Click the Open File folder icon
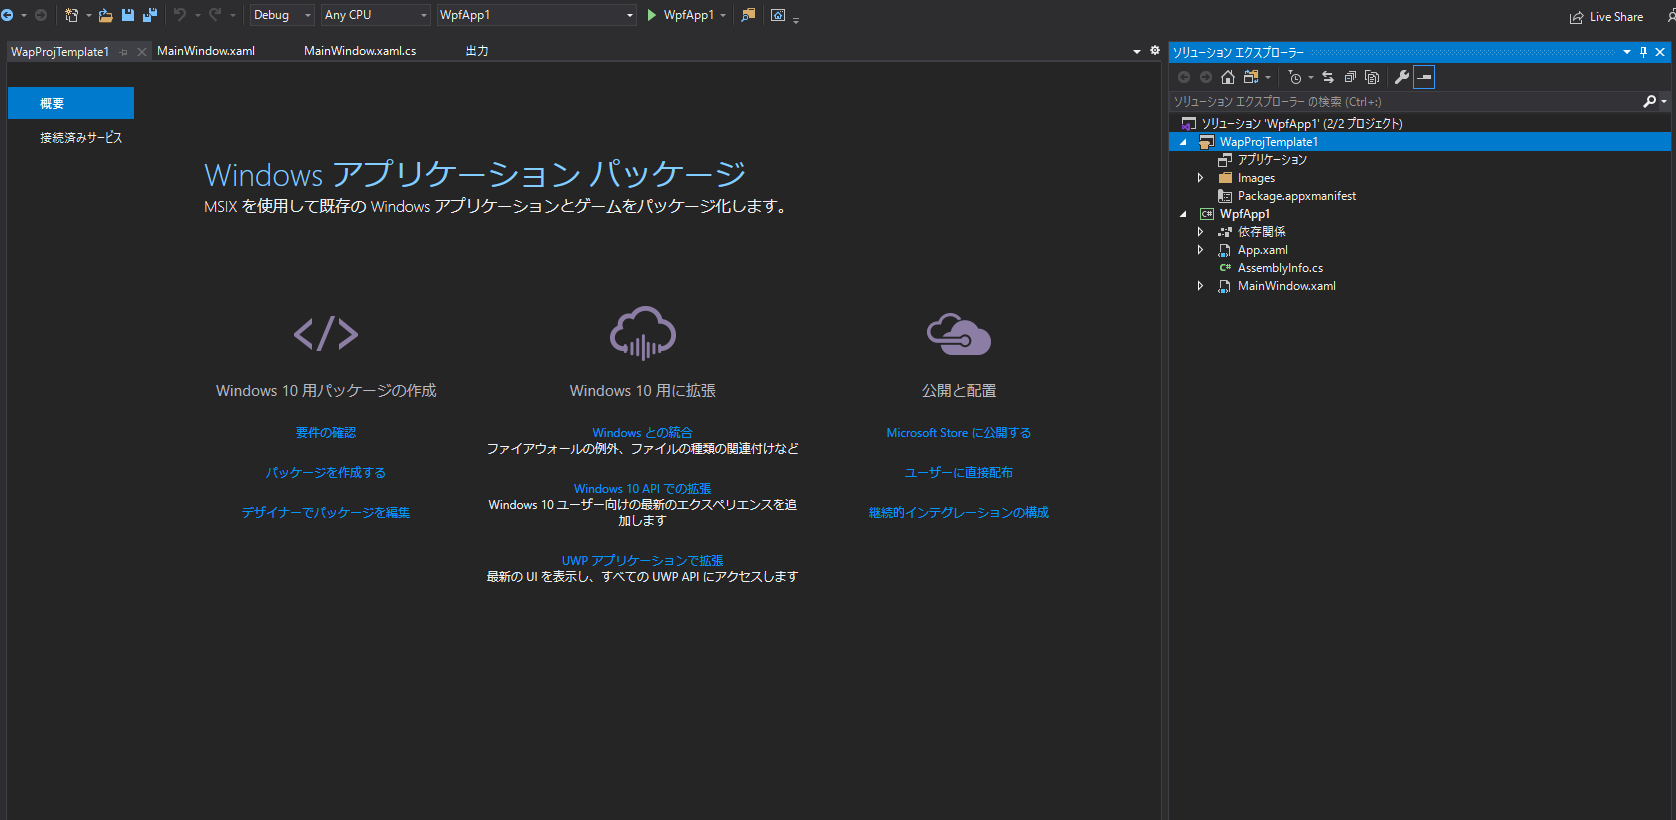The height and width of the screenshot is (820, 1676). 105,15
